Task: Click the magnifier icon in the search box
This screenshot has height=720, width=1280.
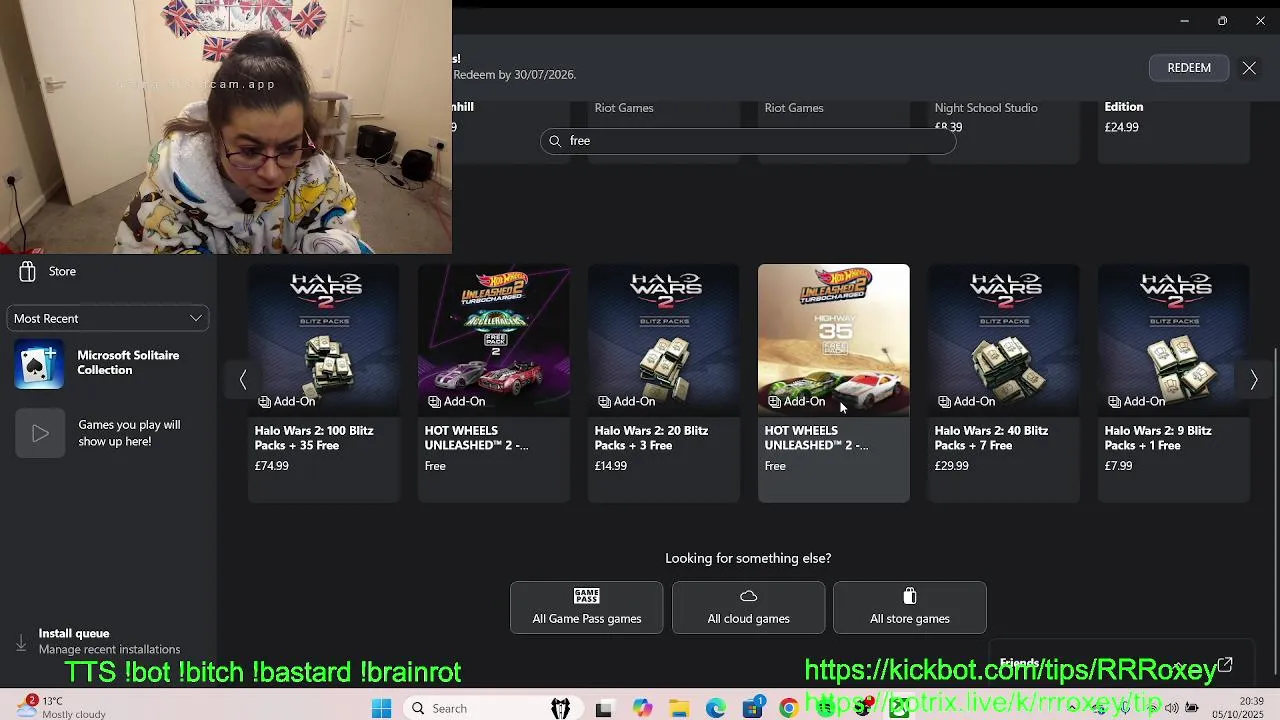Action: 555,141
